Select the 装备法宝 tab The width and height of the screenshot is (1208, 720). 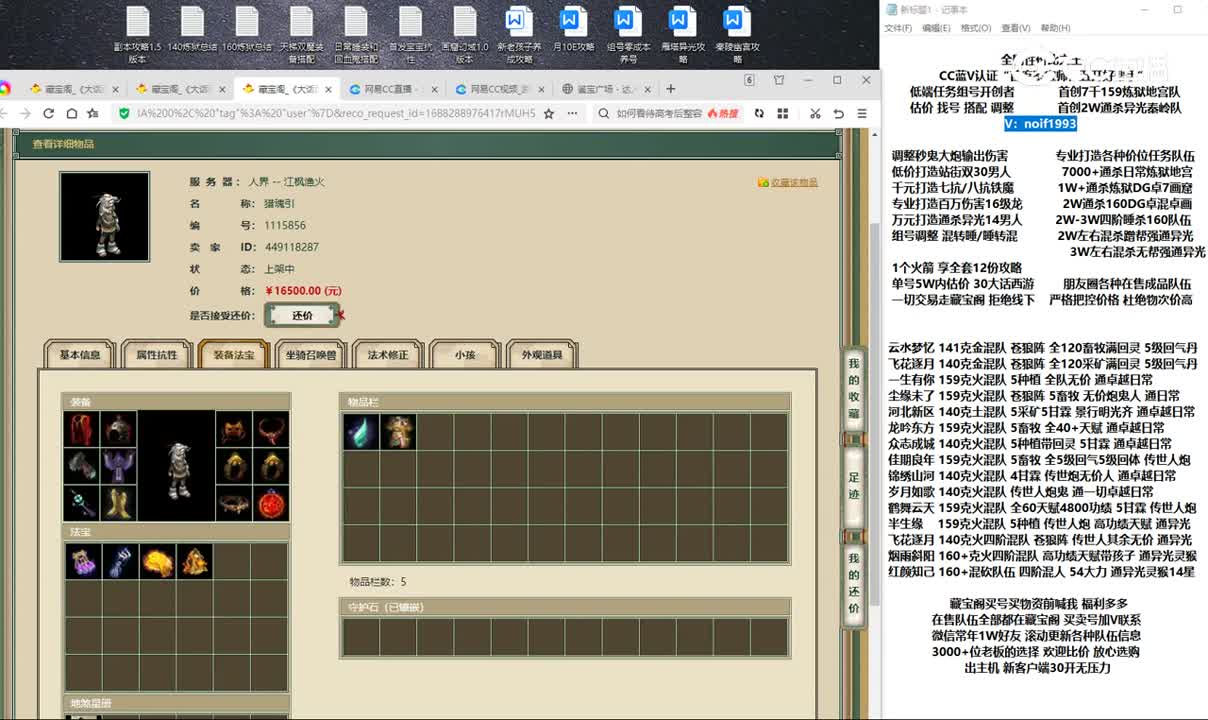pyautogui.click(x=233, y=355)
